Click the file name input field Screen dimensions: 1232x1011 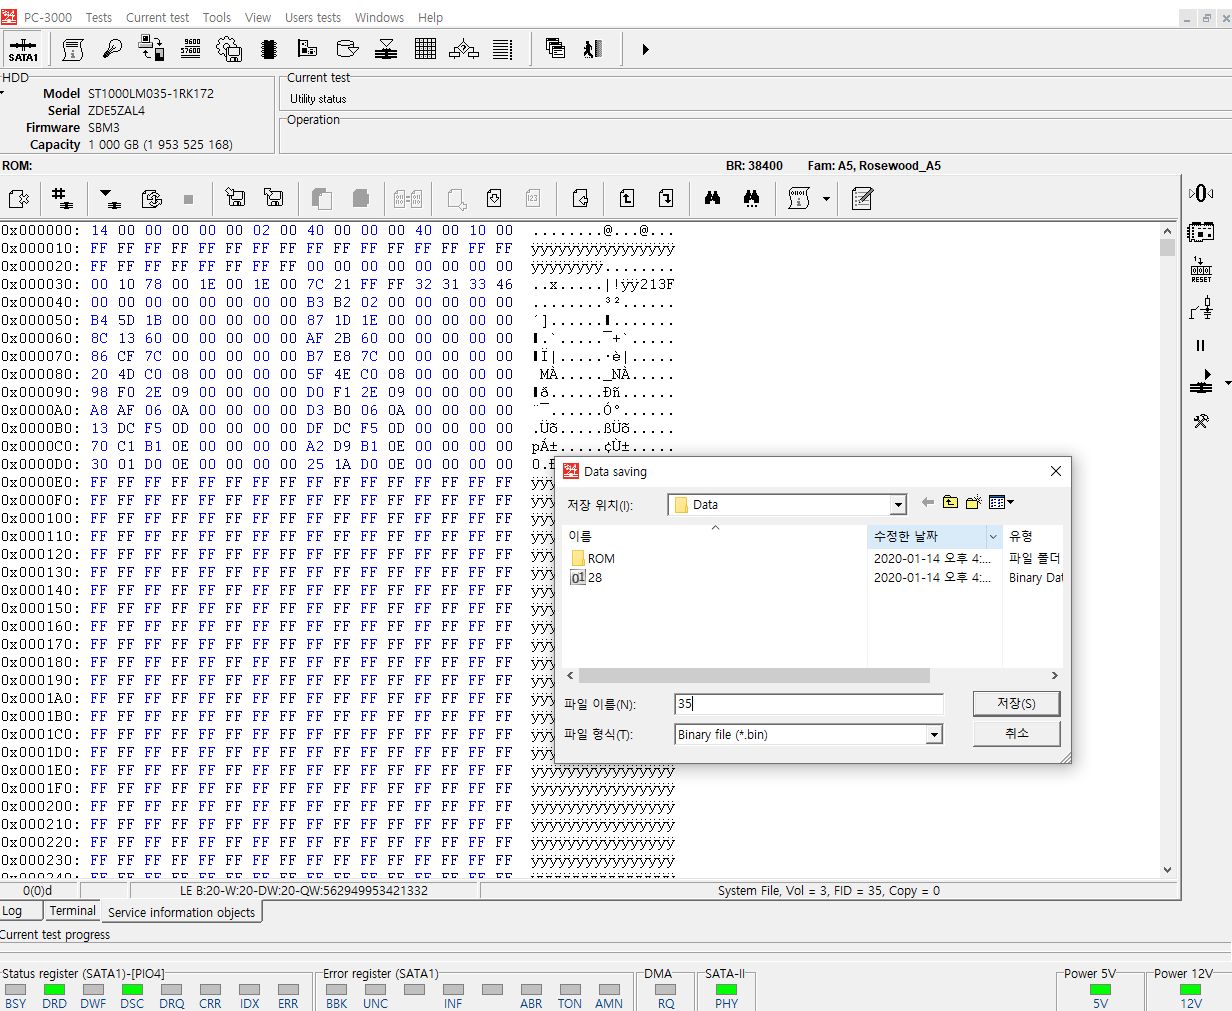(808, 704)
